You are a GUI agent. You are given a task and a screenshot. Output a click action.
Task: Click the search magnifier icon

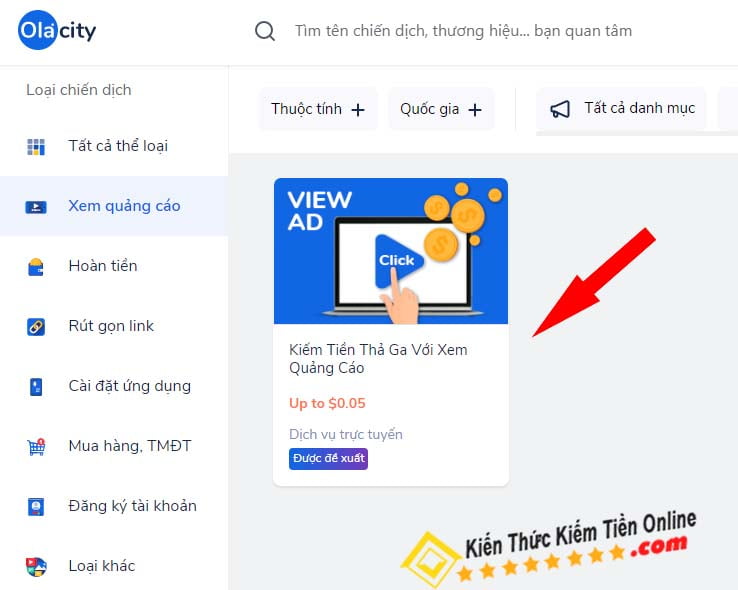pyautogui.click(x=265, y=31)
